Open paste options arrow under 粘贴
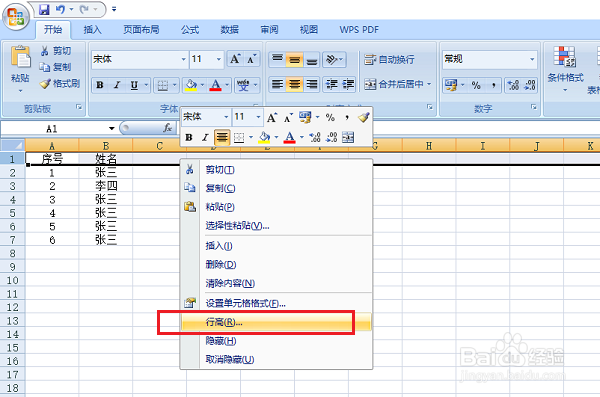 20,91
